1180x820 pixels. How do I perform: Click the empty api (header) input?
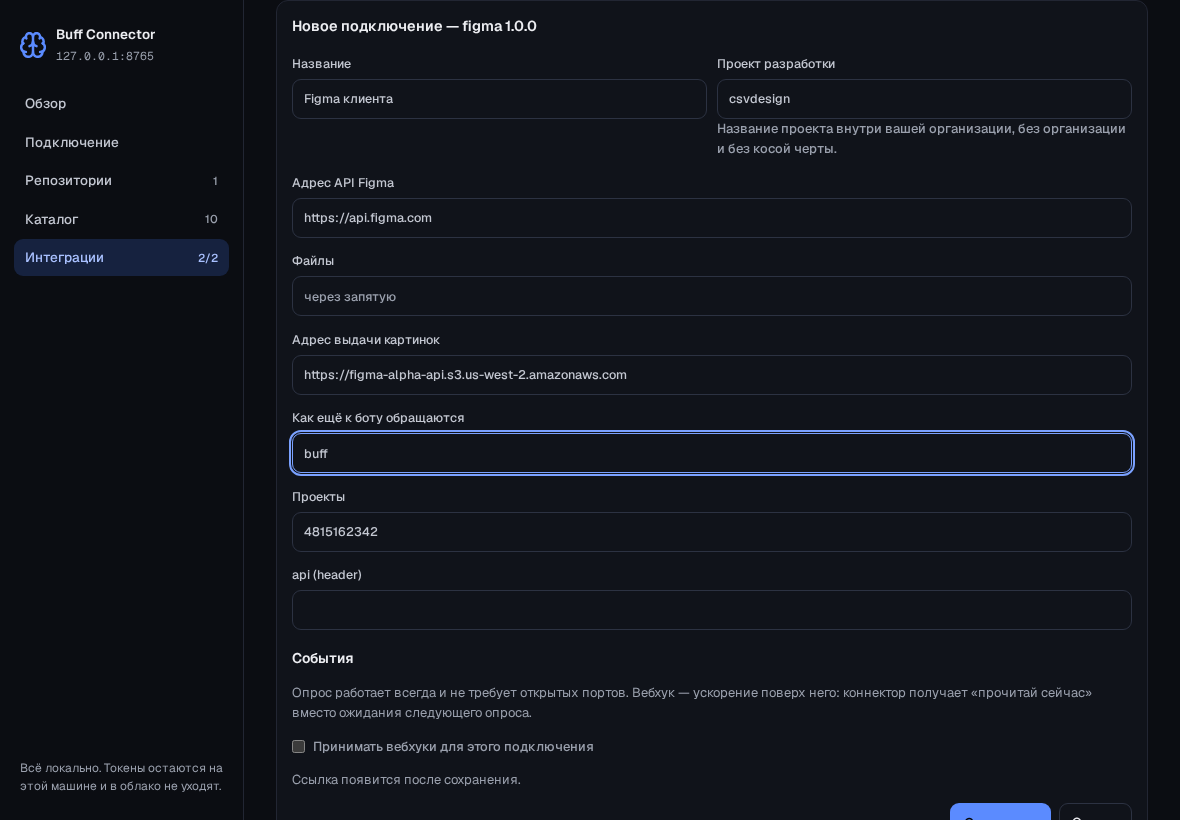pos(712,609)
